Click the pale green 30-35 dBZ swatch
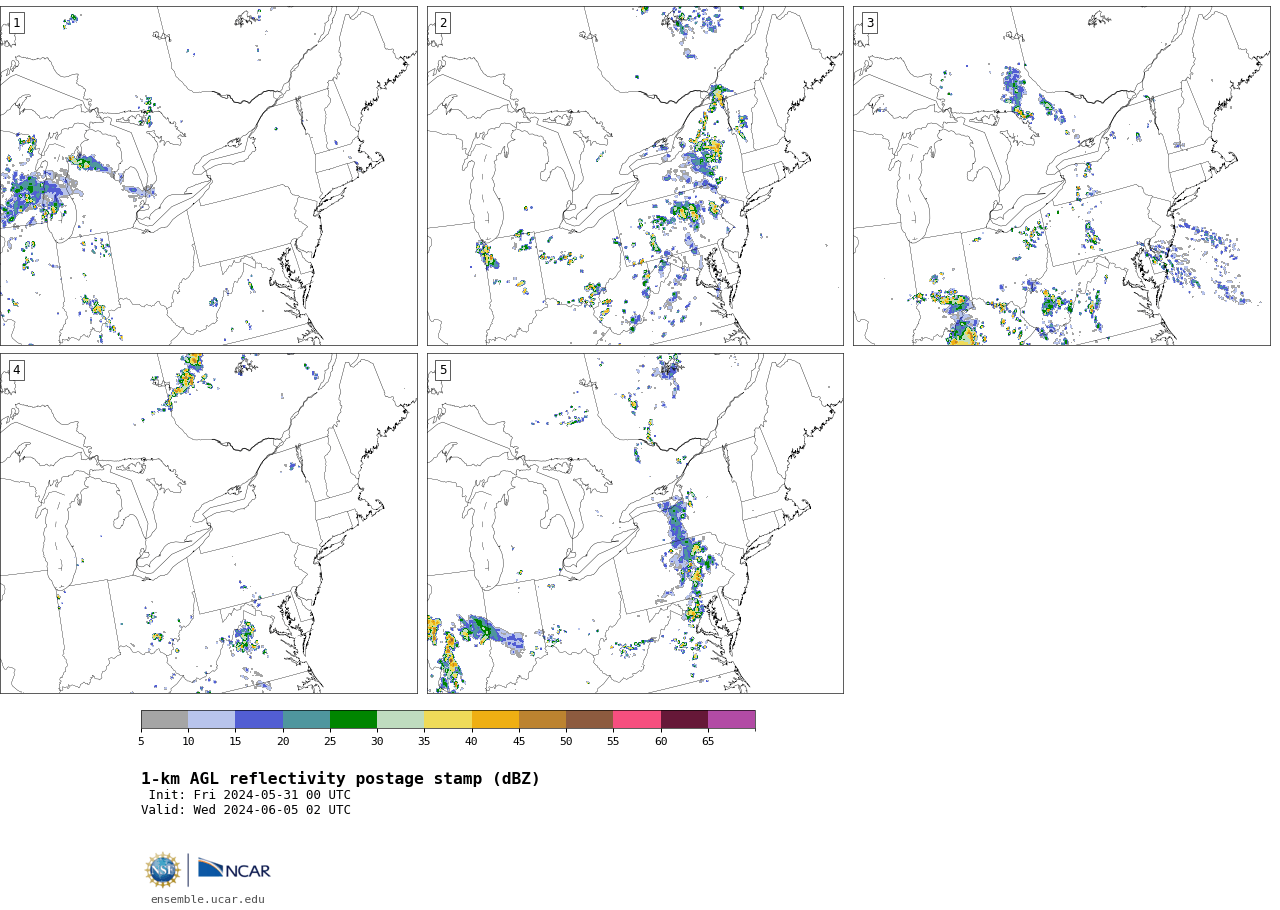This screenshot has width=1280, height=910. point(400,720)
